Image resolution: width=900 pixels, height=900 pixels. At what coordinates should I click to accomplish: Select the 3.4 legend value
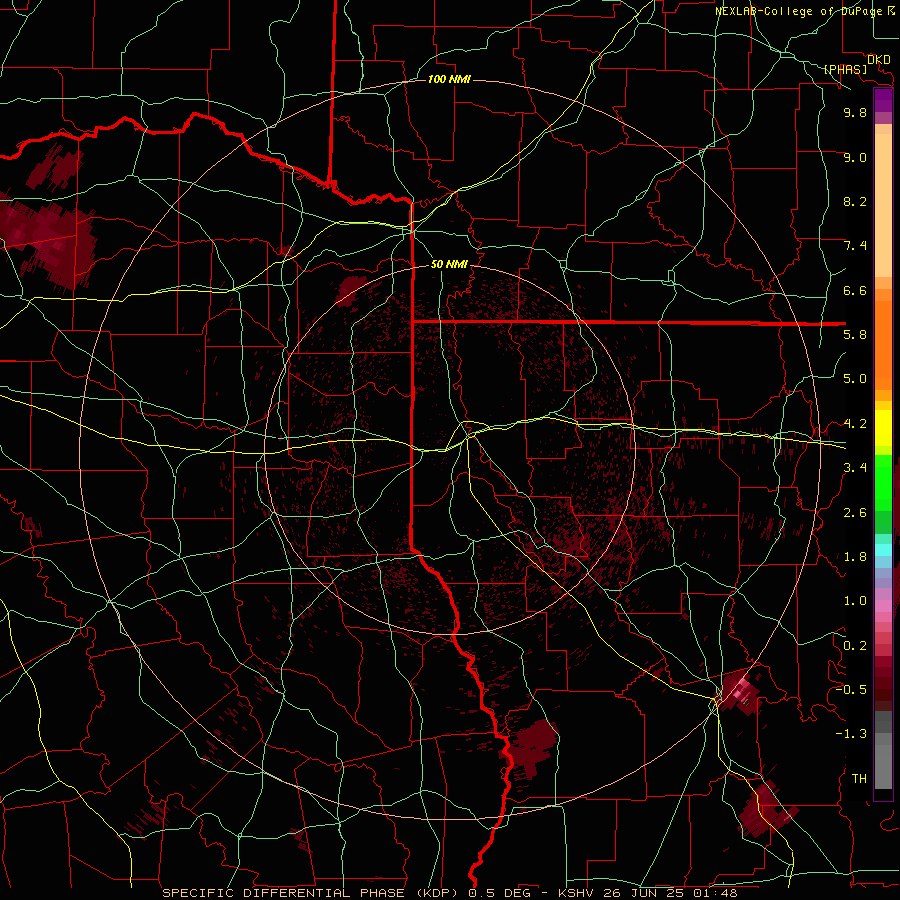[855, 468]
